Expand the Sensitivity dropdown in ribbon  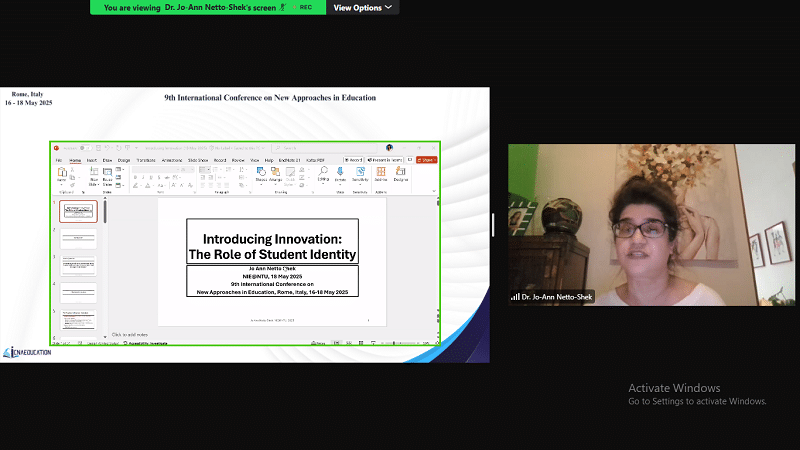[x=359, y=175]
